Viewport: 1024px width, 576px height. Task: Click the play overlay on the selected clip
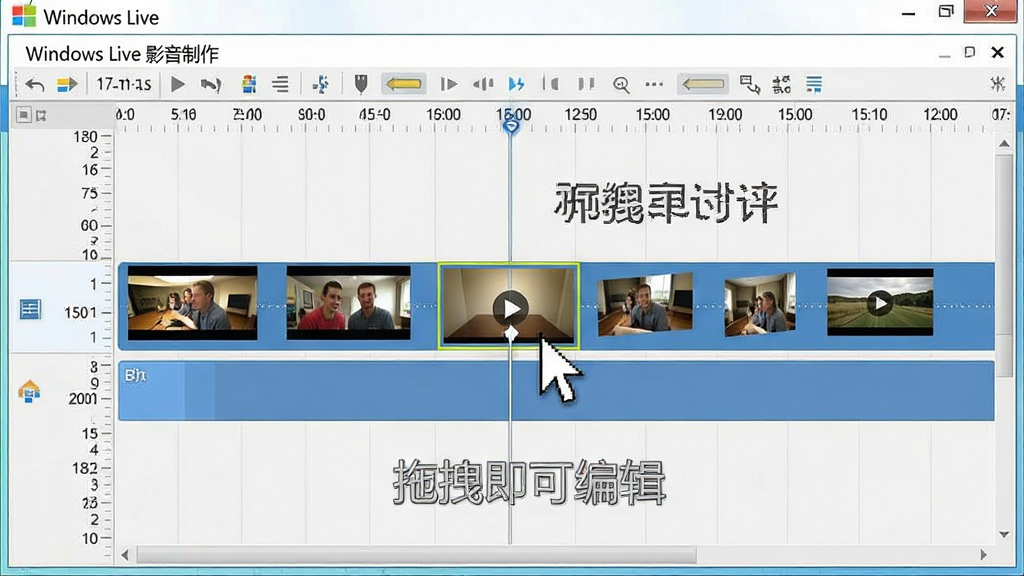click(x=511, y=308)
